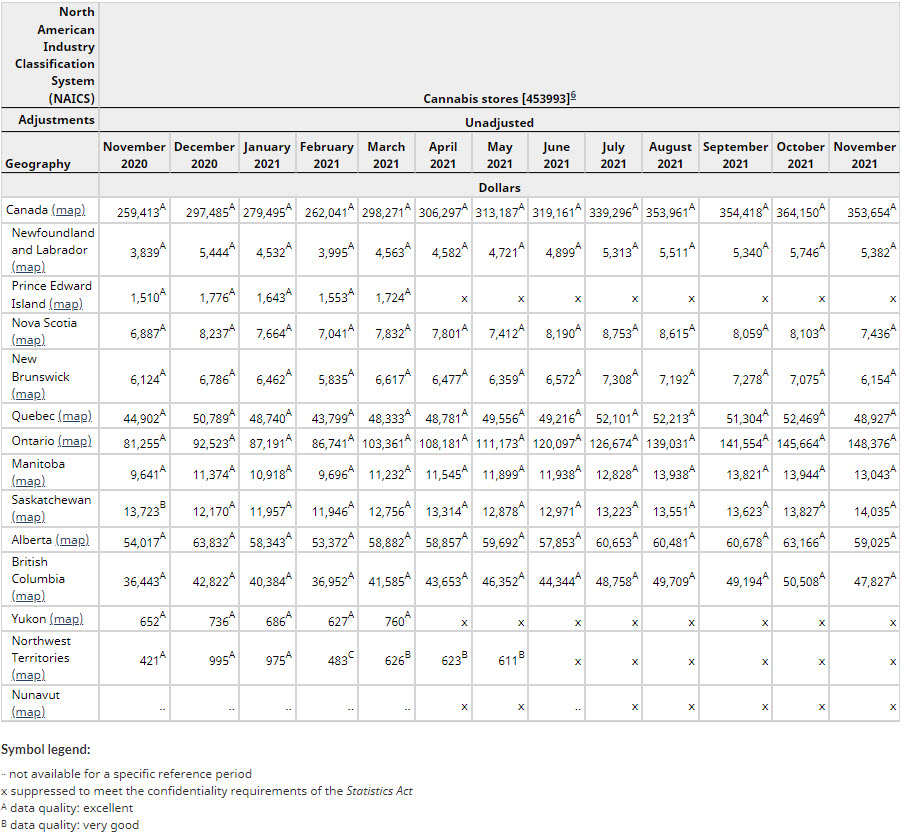The width and height of the screenshot is (906, 832).
Task: Click the map link beside Quebec
Action: pyautogui.click(x=75, y=416)
